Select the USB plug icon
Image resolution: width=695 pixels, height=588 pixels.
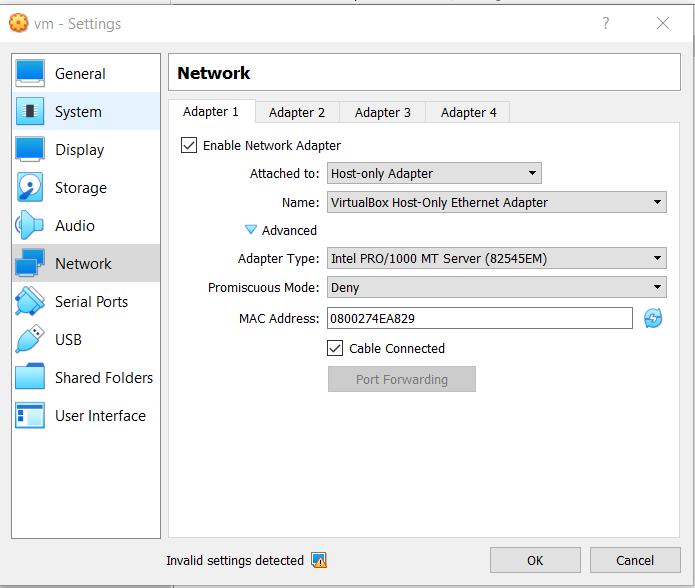coord(30,339)
